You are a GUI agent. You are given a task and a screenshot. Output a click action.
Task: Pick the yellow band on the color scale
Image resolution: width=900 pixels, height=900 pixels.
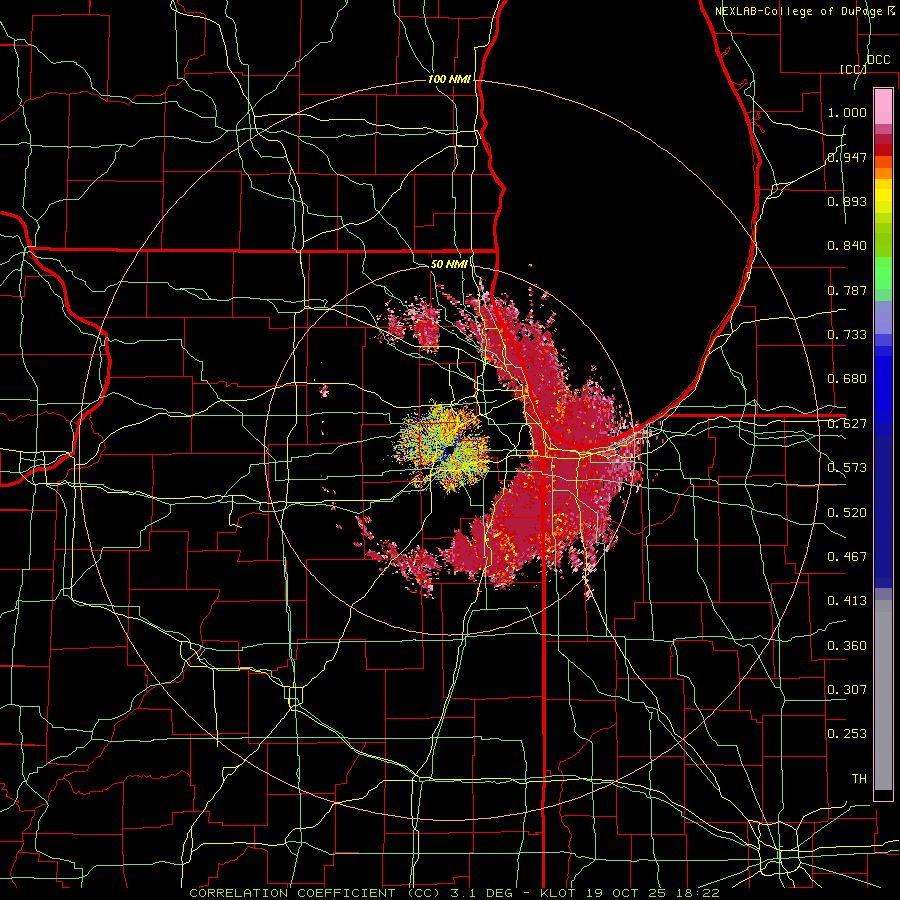pos(883,197)
